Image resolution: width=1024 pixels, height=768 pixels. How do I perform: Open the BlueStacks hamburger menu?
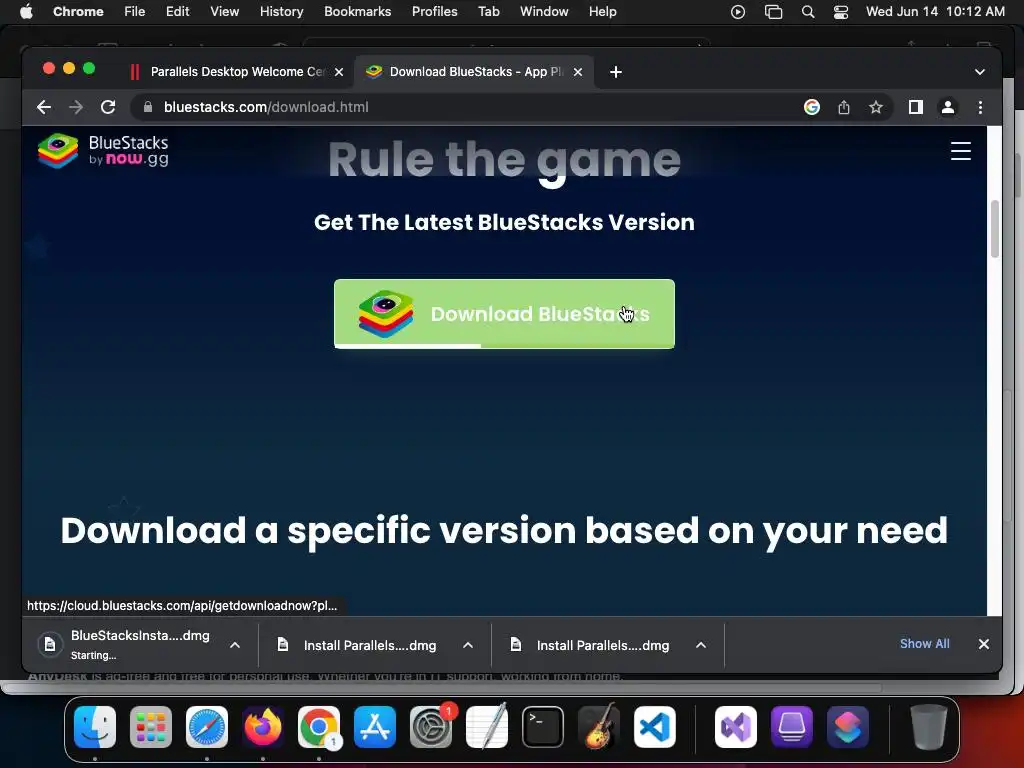point(961,151)
